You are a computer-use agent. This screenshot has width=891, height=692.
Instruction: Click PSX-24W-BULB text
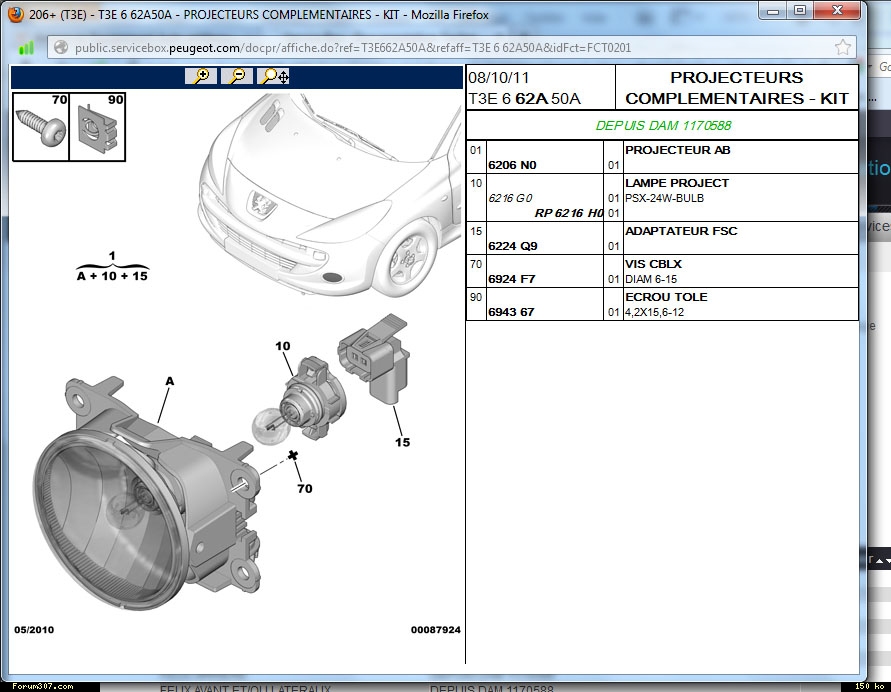(664, 198)
